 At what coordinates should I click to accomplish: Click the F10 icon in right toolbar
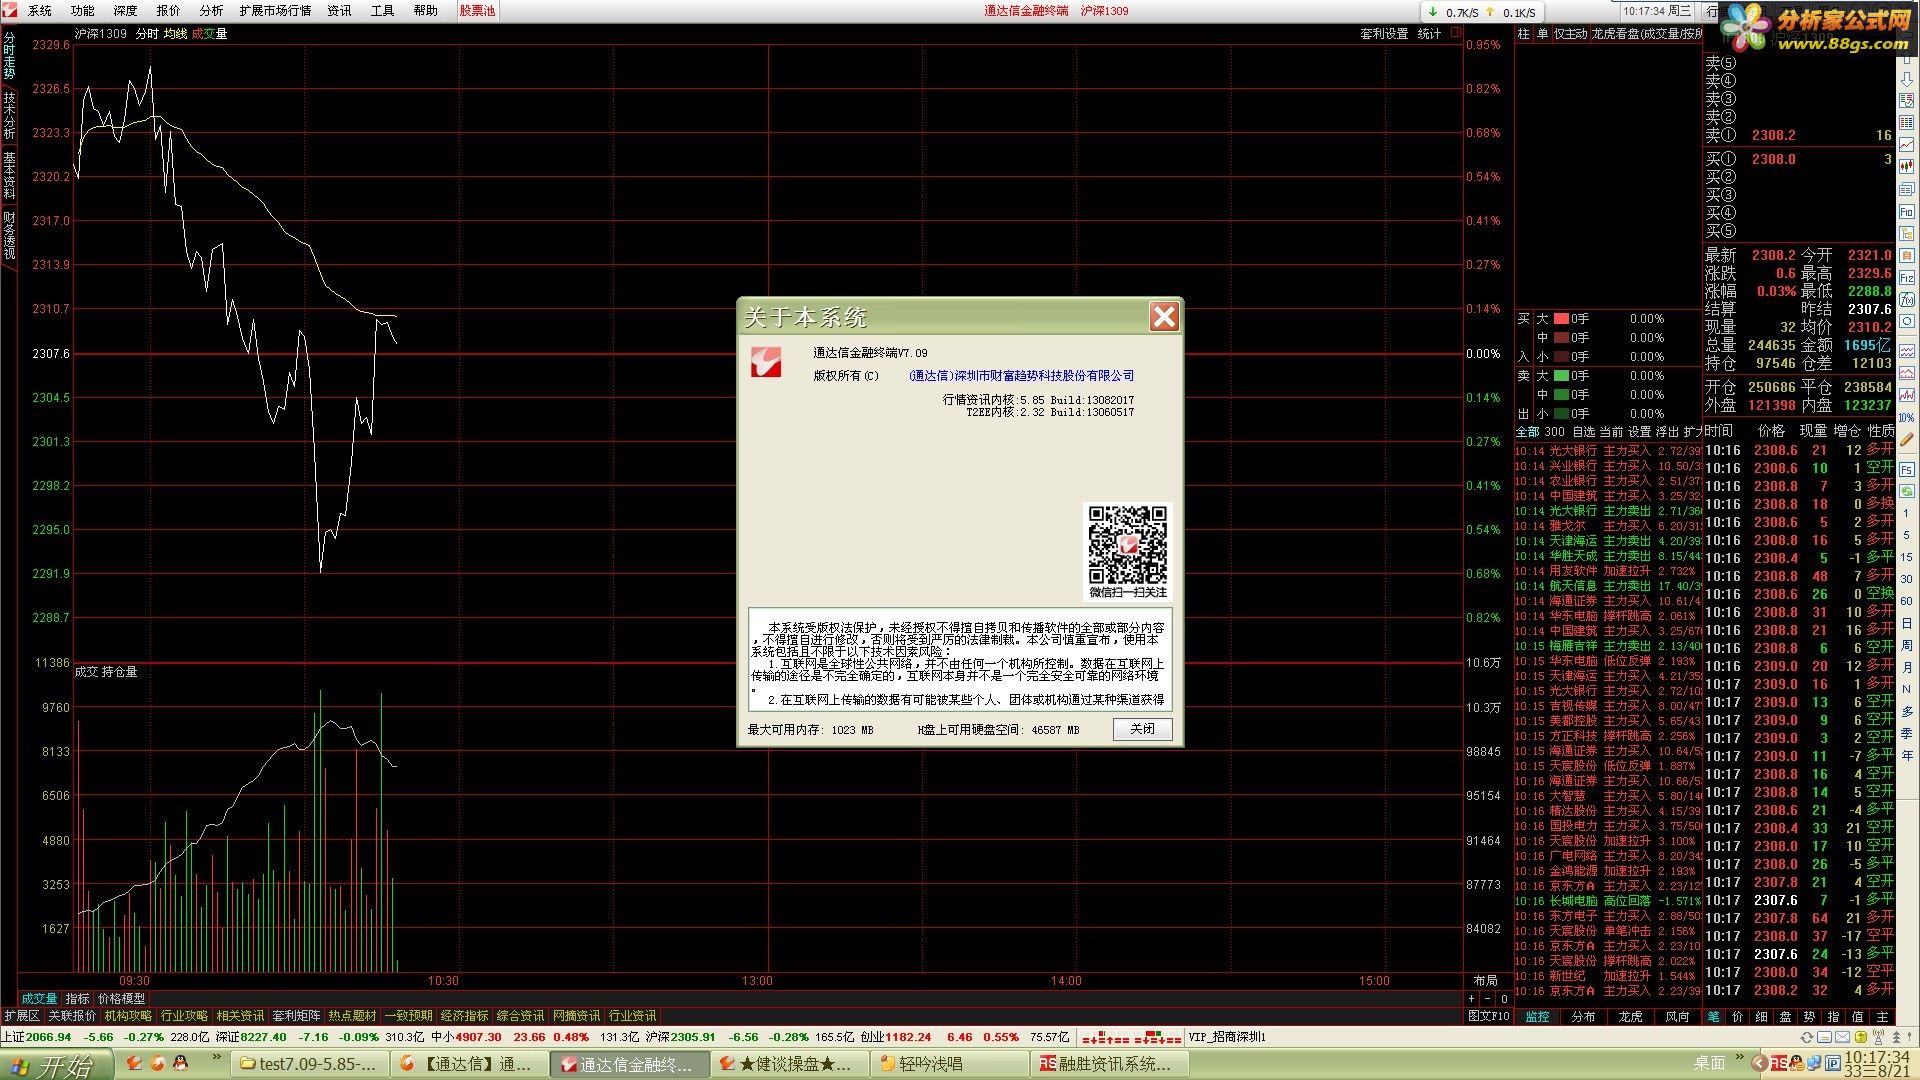tap(1907, 212)
